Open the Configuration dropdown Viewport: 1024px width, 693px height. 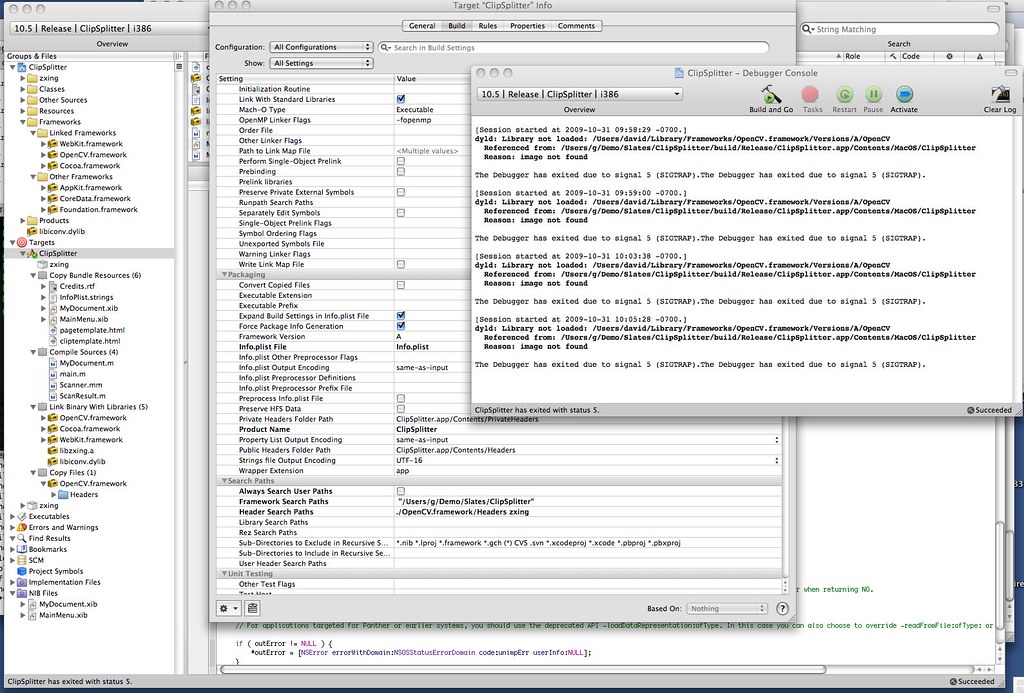[321, 47]
